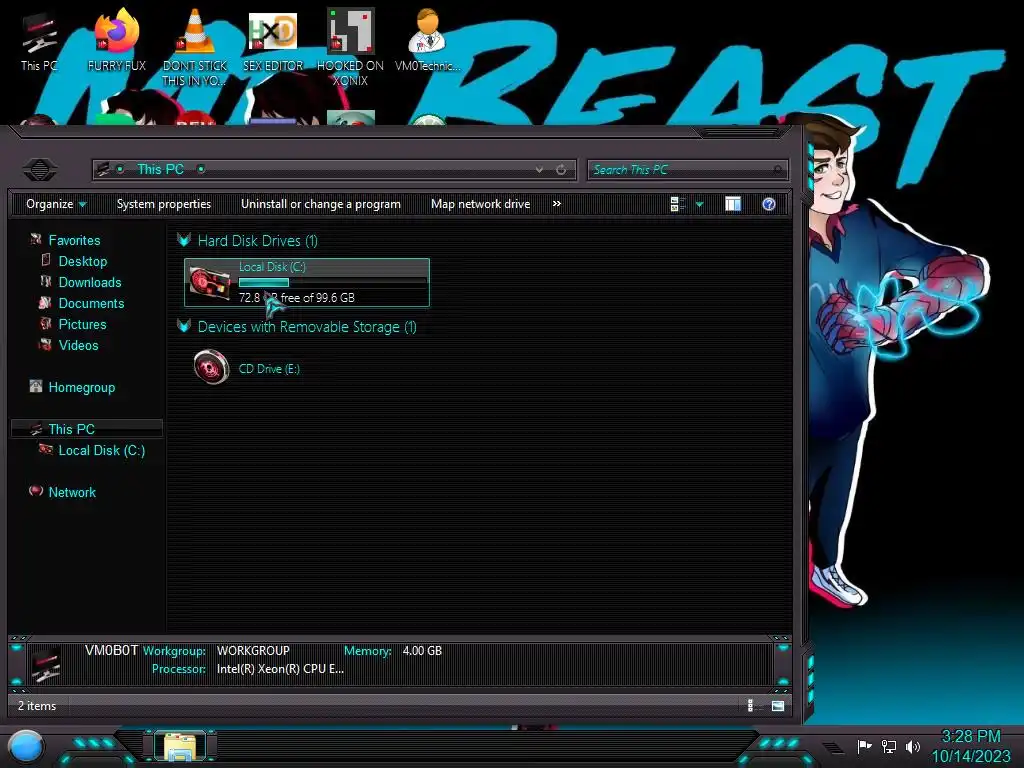Open Desktop under Favorites
The width and height of the screenshot is (1024, 768).
[x=83, y=261]
